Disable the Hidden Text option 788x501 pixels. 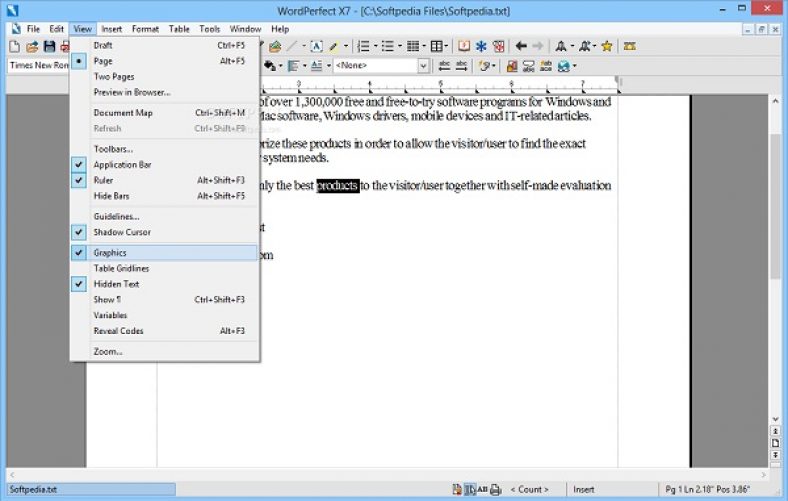[x=116, y=284]
